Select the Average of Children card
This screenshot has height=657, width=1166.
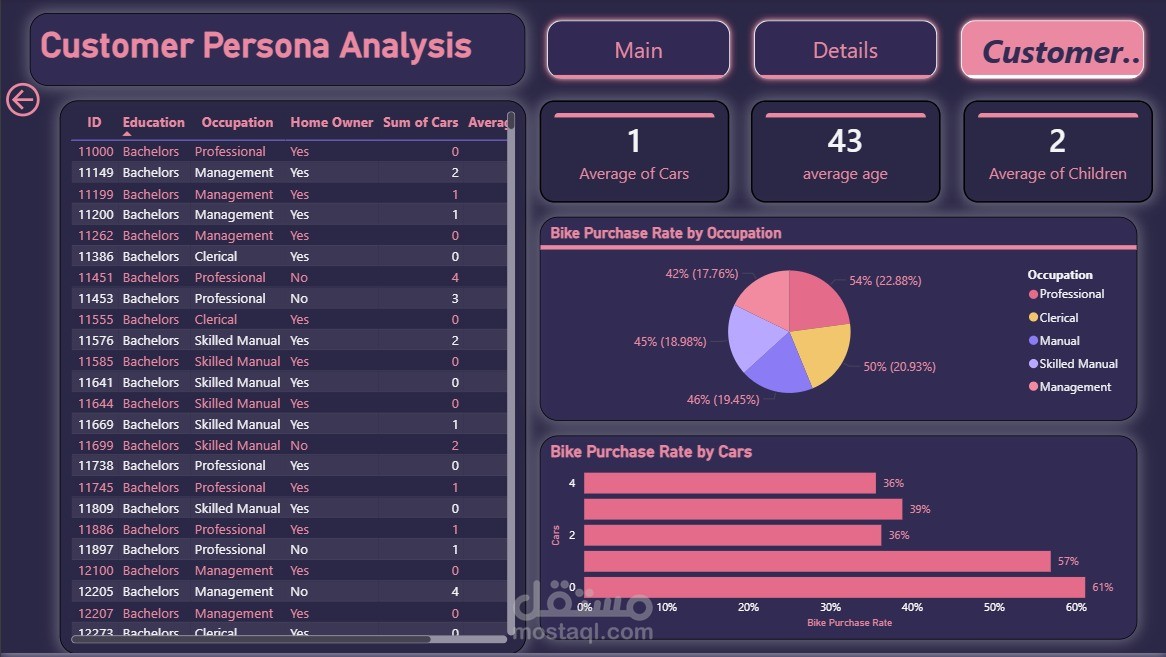point(1057,152)
